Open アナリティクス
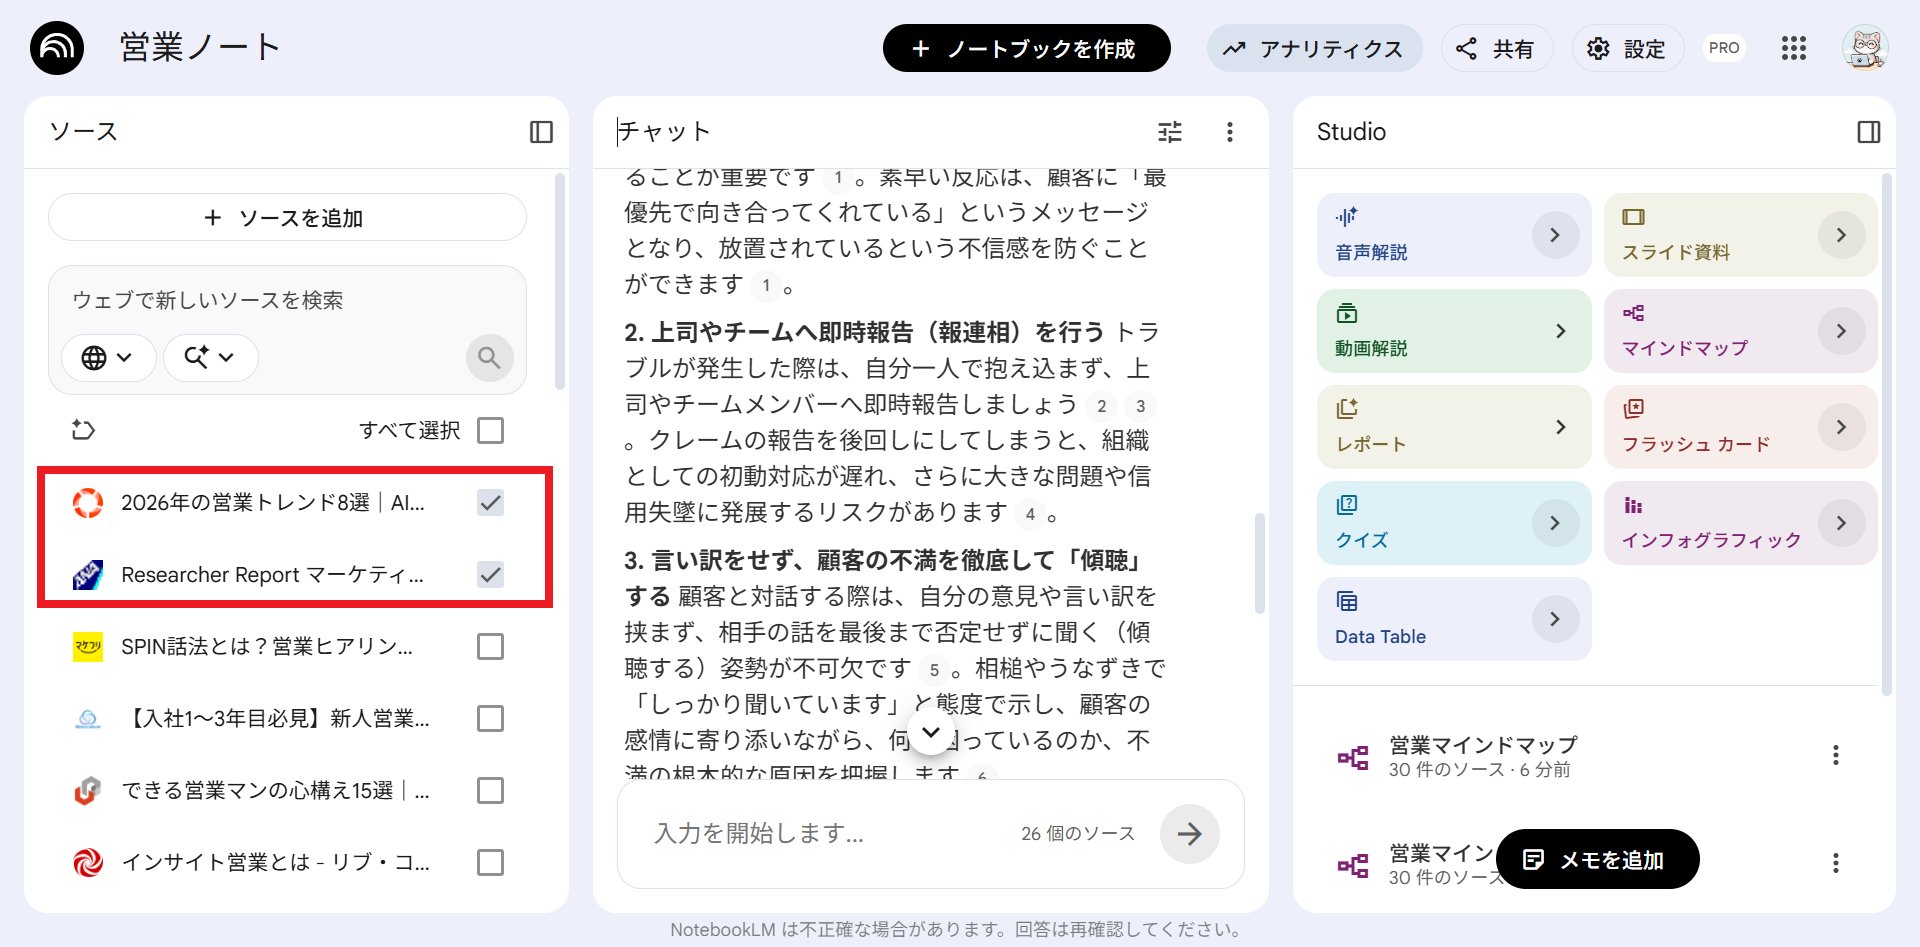Image resolution: width=1920 pixels, height=947 pixels. [1314, 48]
